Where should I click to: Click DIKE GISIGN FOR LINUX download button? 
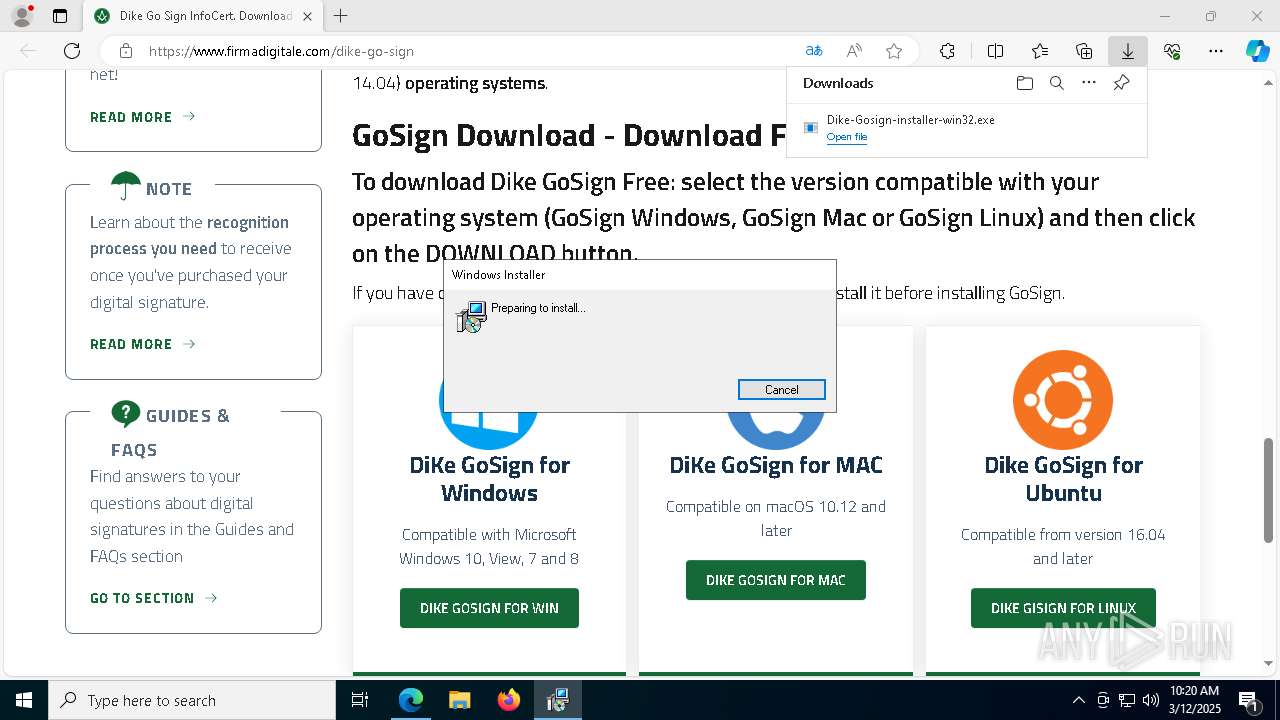click(1063, 608)
